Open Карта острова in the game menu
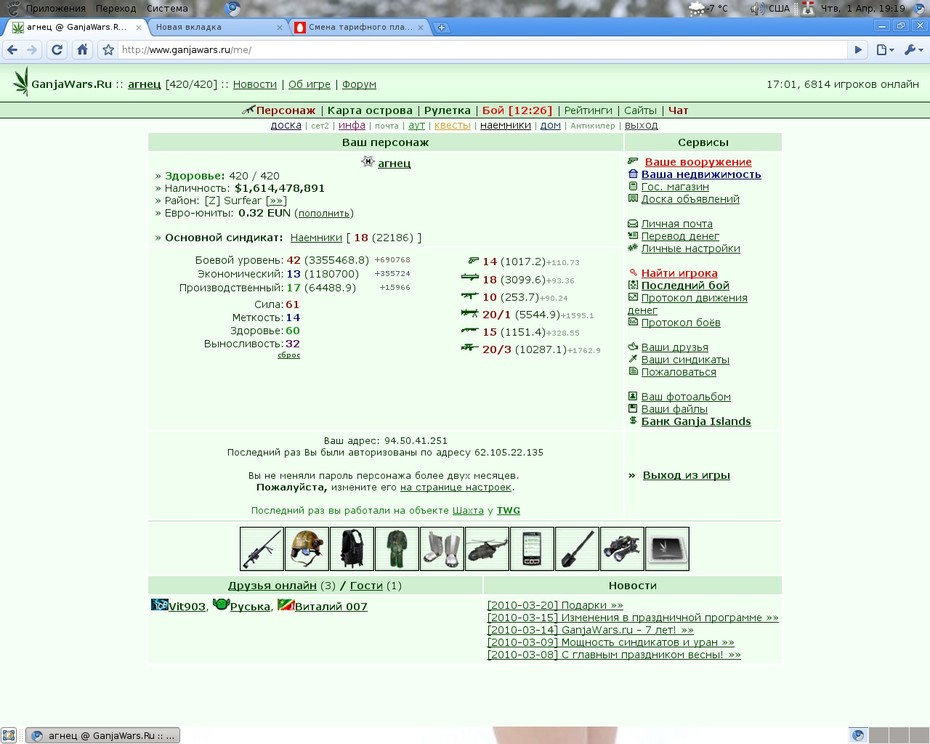Image resolution: width=930 pixels, height=744 pixels. pos(370,110)
